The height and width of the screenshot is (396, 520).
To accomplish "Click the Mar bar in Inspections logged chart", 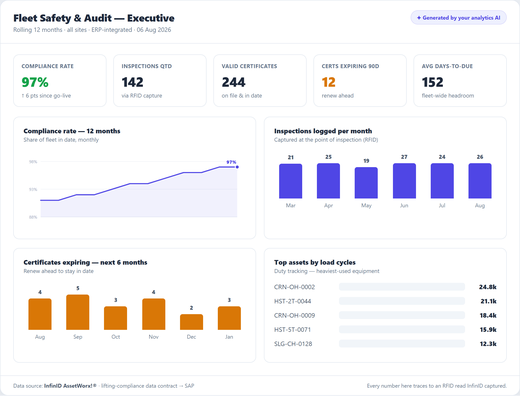I will click(x=291, y=181).
